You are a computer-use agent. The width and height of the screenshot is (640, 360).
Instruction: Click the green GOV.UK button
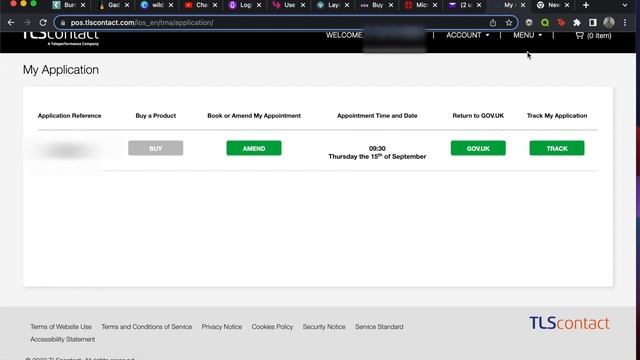coord(478,148)
